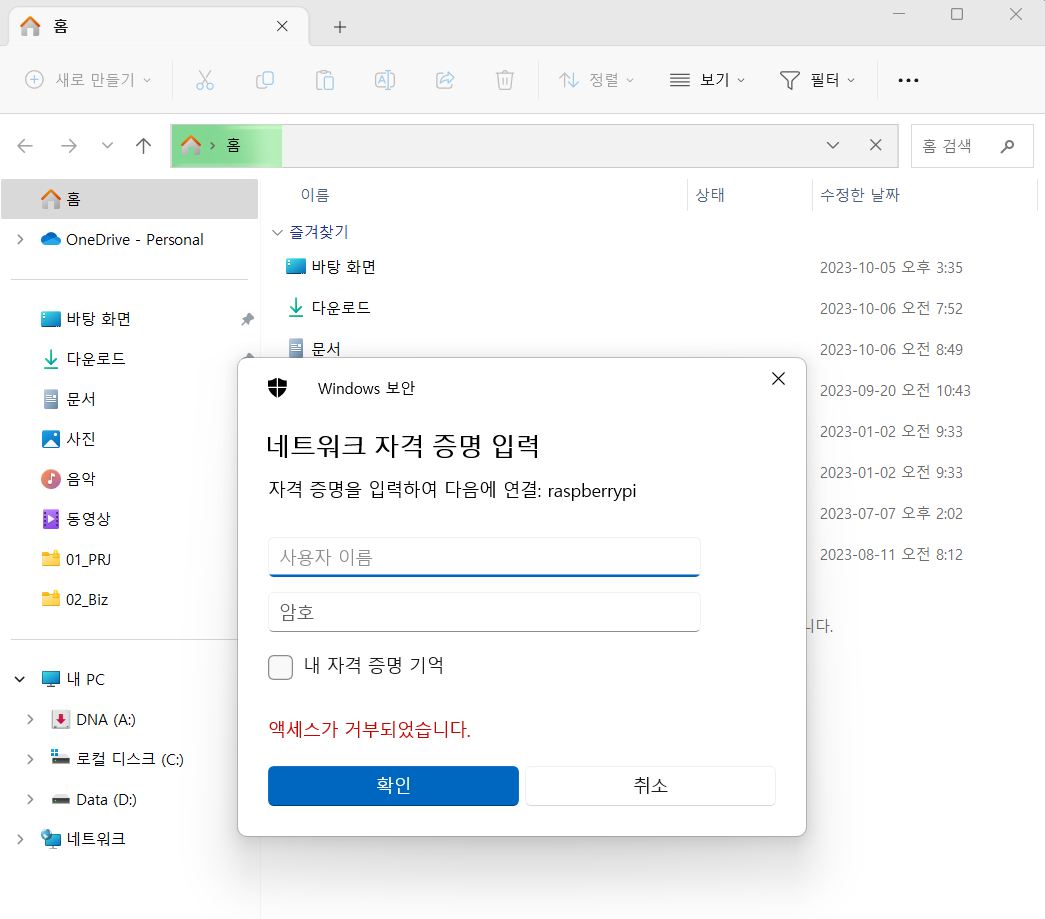1045x919 pixels.
Task: Close the Windows 보안 dialog
Action: [x=778, y=379]
